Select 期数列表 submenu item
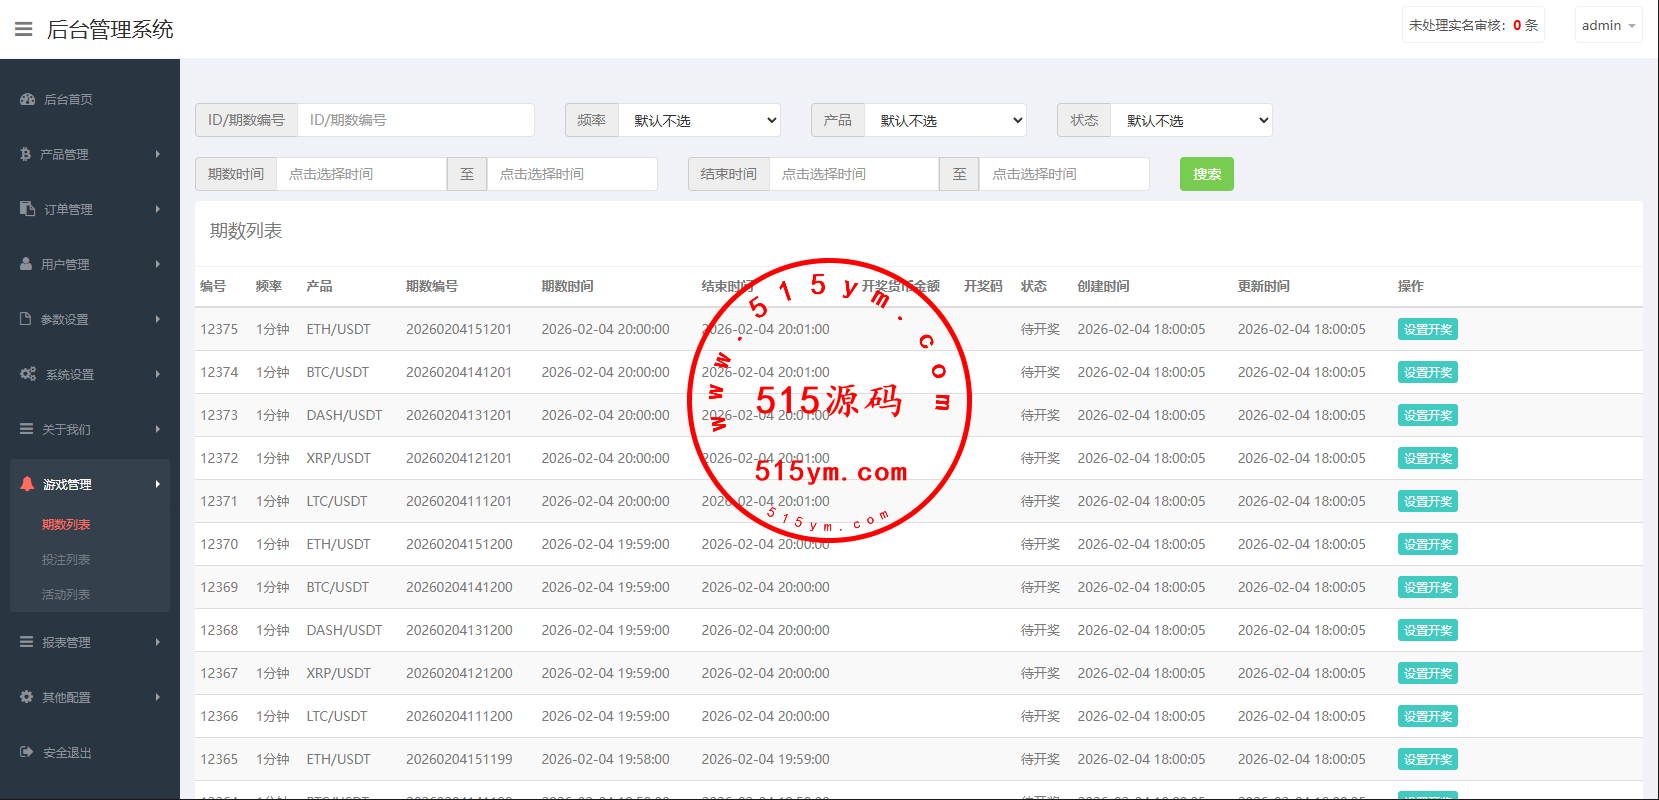This screenshot has height=800, width=1659. pyautogui.click(x=66, y=524)
